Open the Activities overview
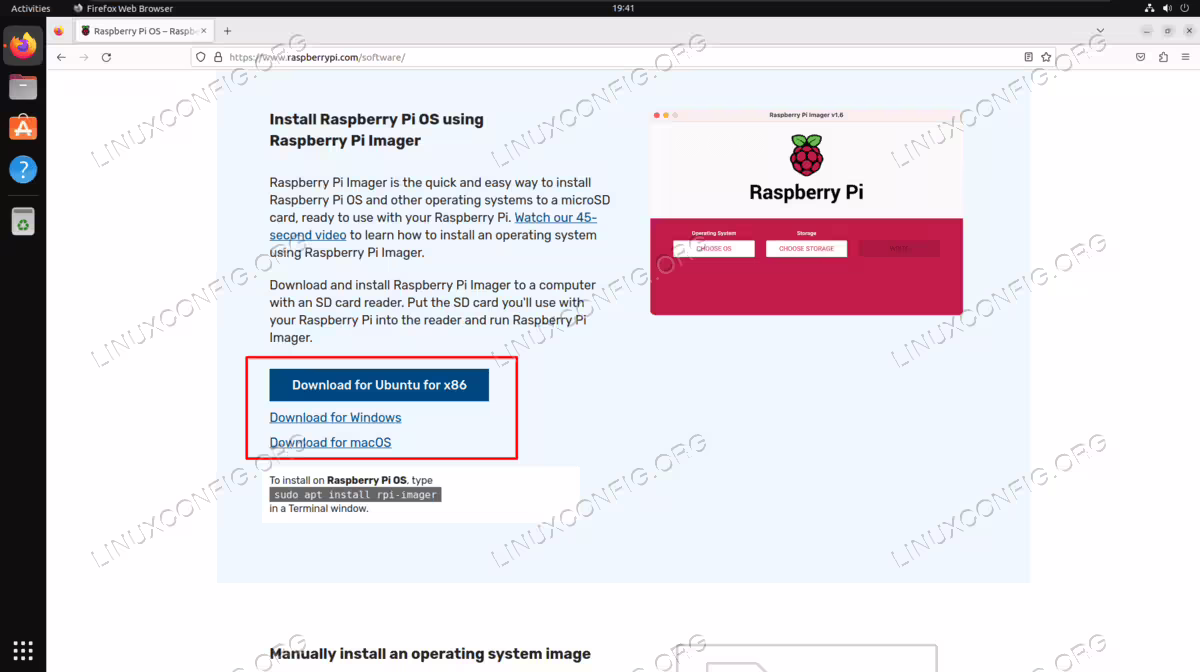 [31, 8]
